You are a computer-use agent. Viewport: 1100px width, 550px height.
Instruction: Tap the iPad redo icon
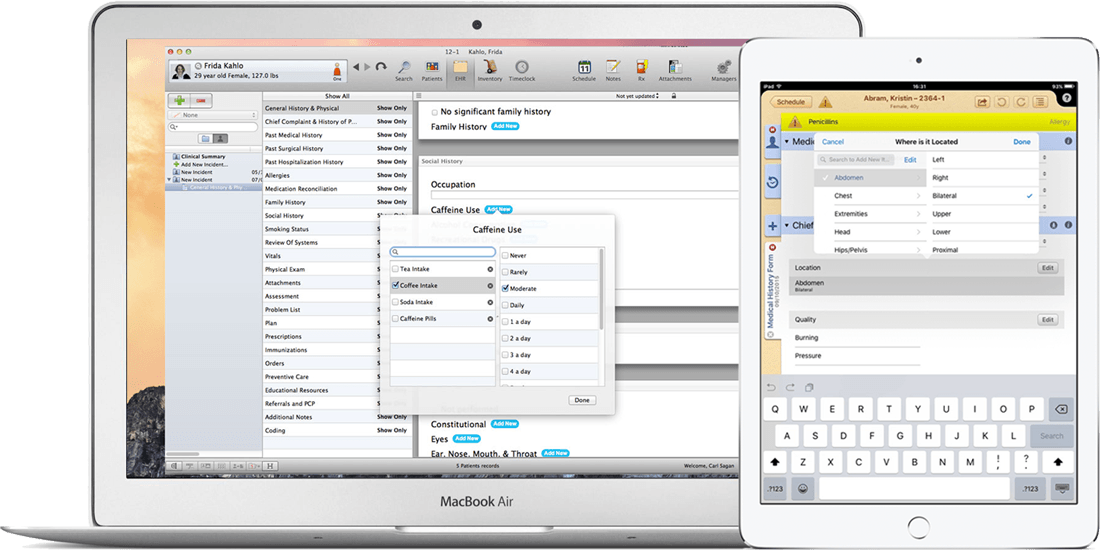(x=1021, y=102)
